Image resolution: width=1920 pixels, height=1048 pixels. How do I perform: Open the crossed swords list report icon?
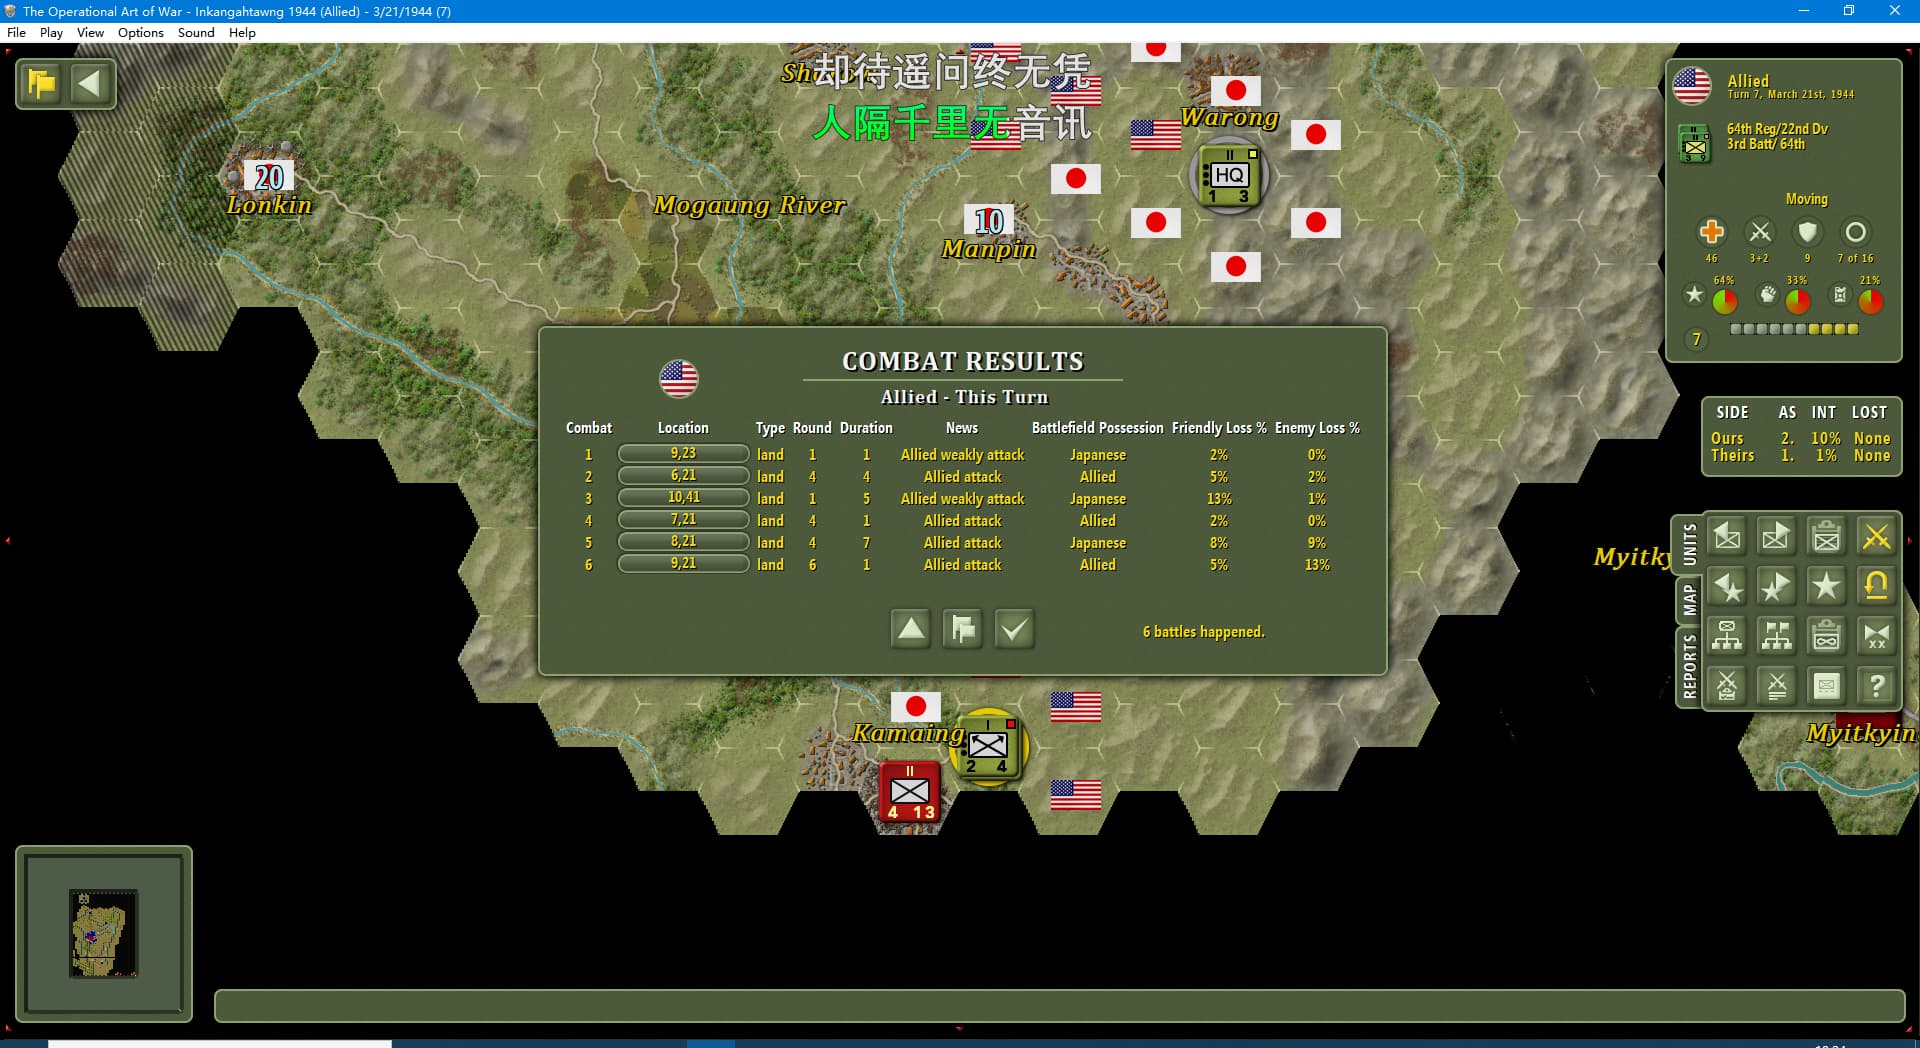pos(1777,686)
